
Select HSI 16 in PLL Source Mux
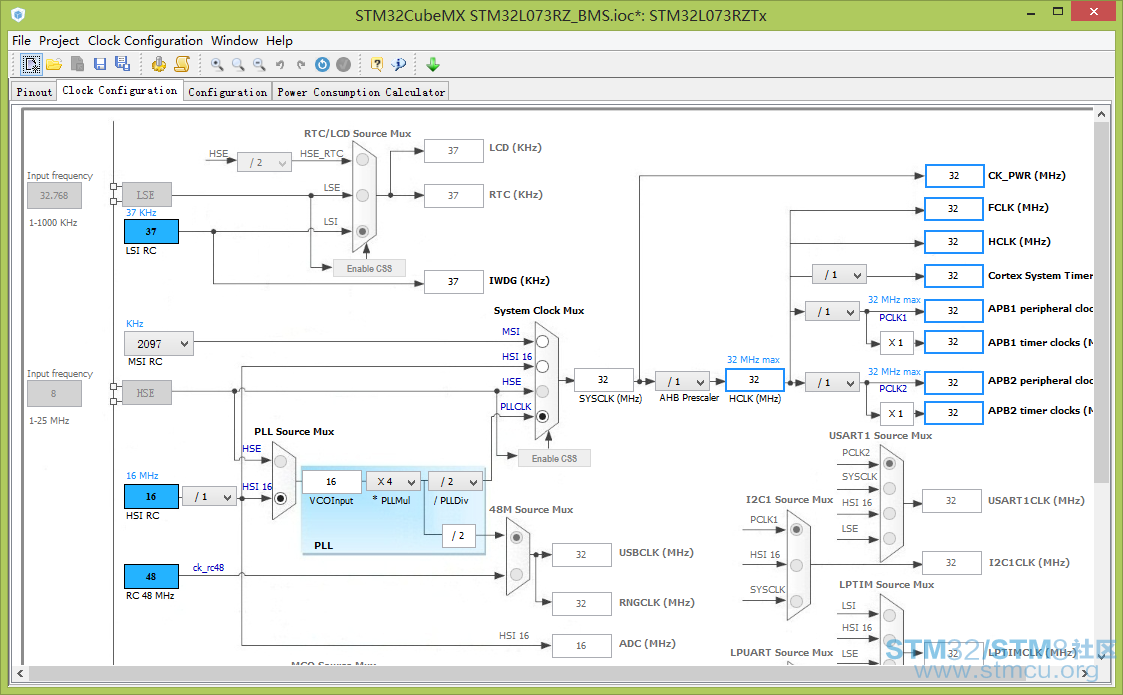pyautogui.click(x=281, y=498)
